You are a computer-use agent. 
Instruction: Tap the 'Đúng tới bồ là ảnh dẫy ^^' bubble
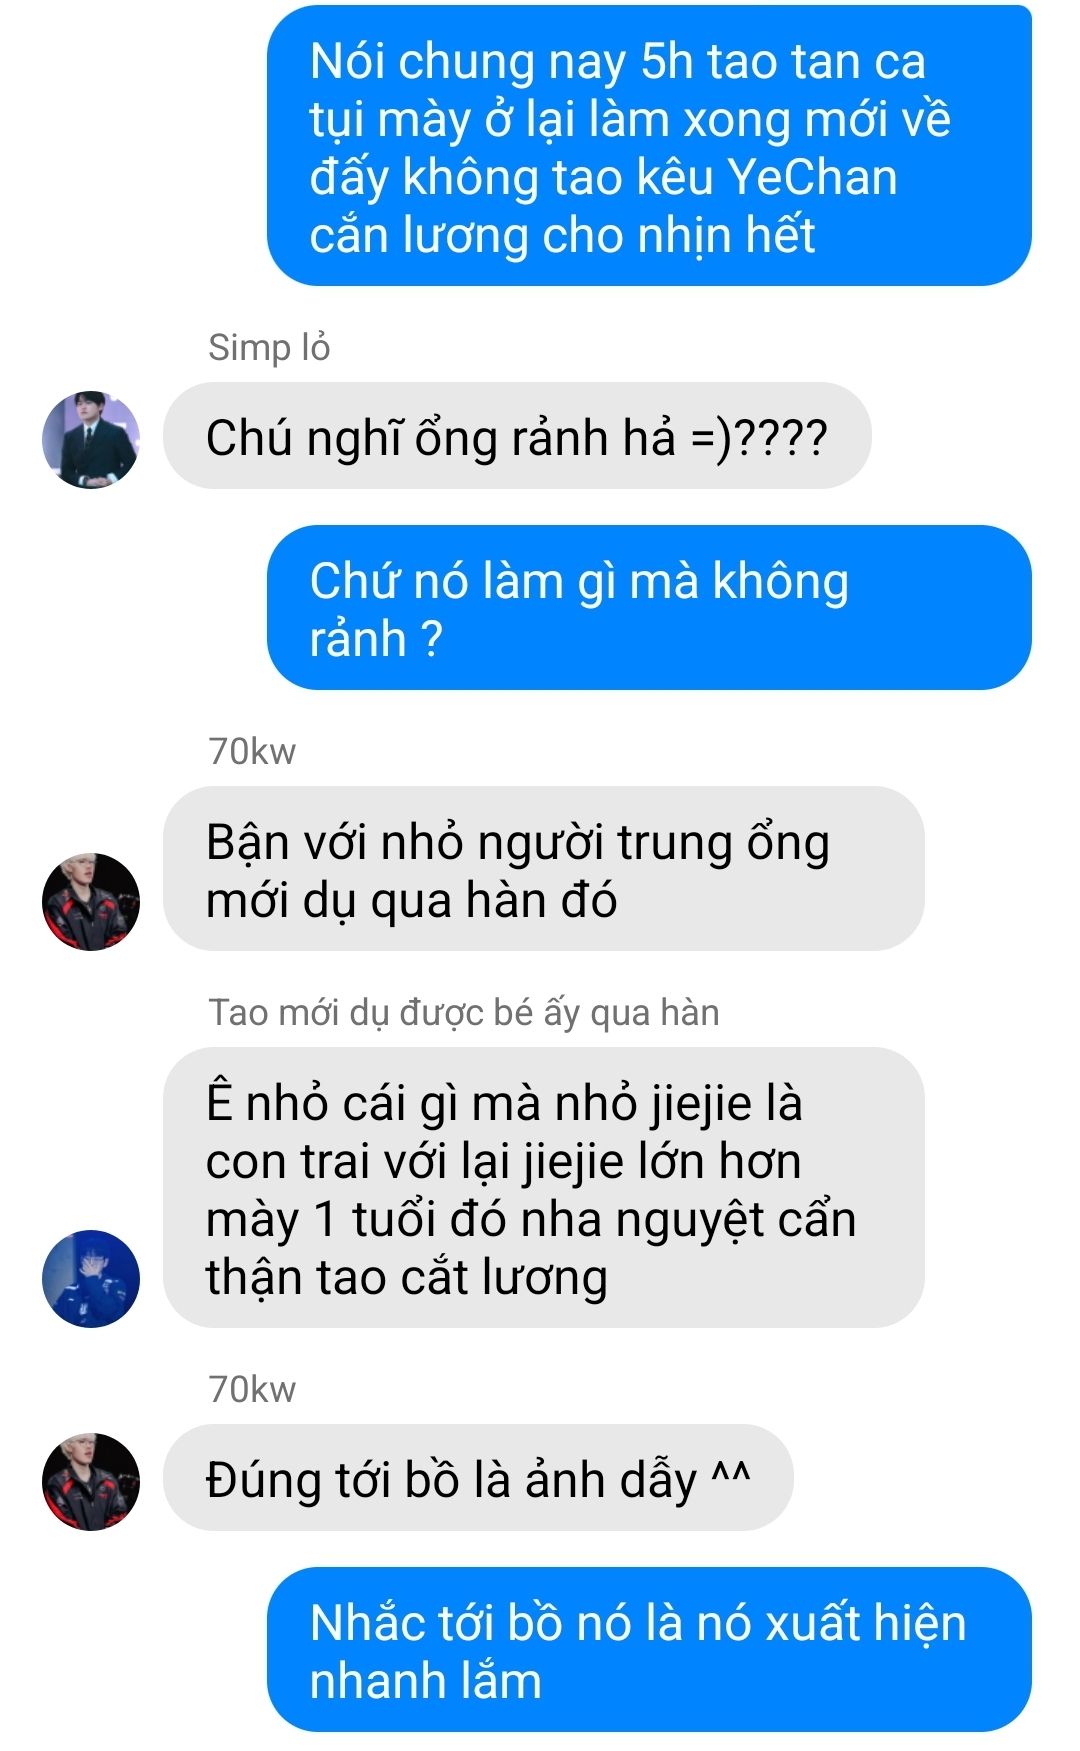[478, 1478]
